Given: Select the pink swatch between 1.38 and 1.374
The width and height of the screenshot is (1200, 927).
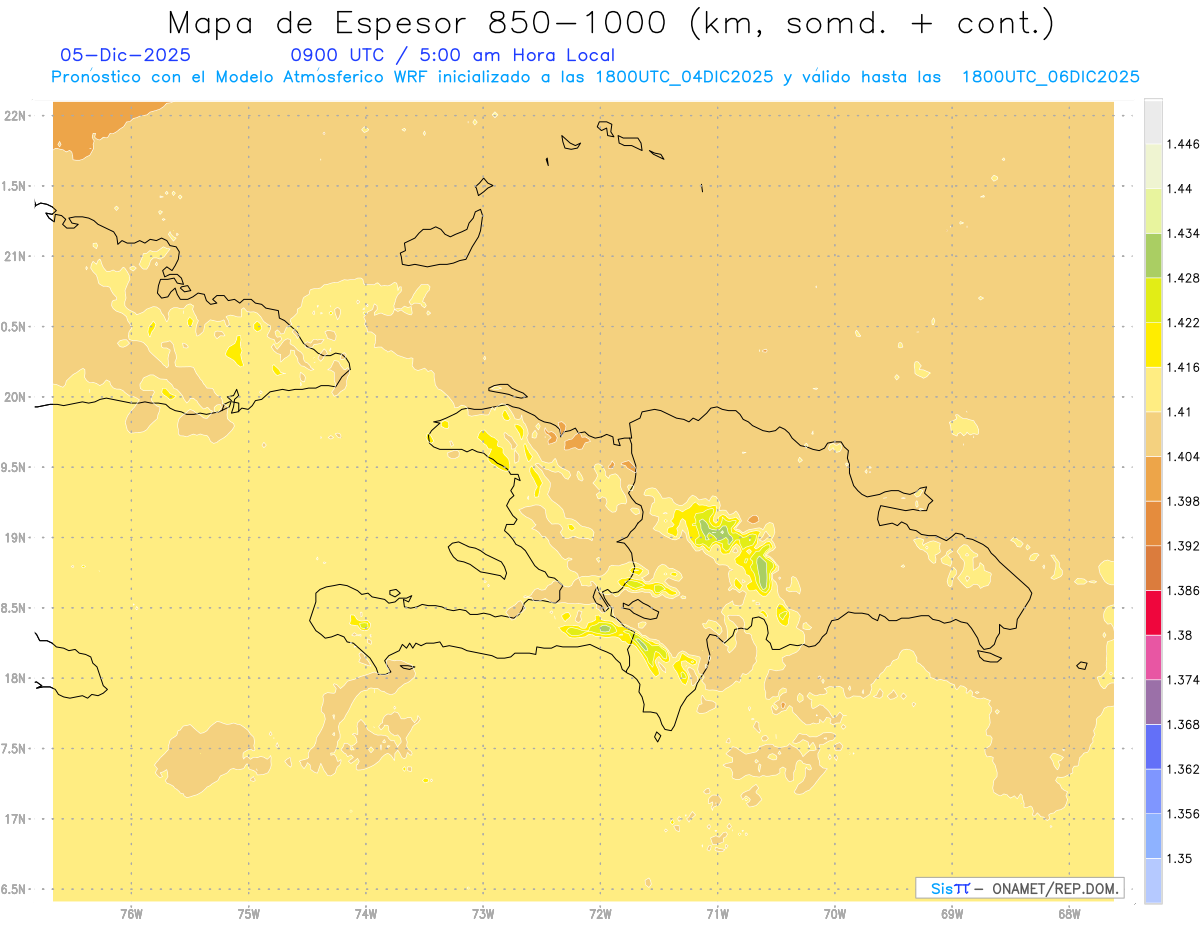Looking at the screenshot, I should pos(1153,657).
